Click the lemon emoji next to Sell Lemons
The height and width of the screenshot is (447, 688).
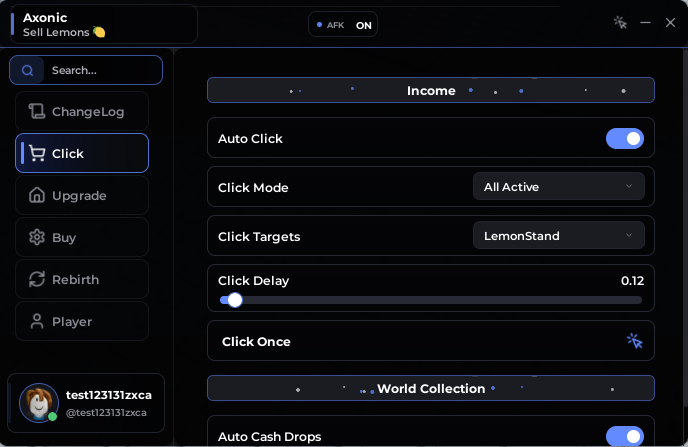click(x=99, y=32)
